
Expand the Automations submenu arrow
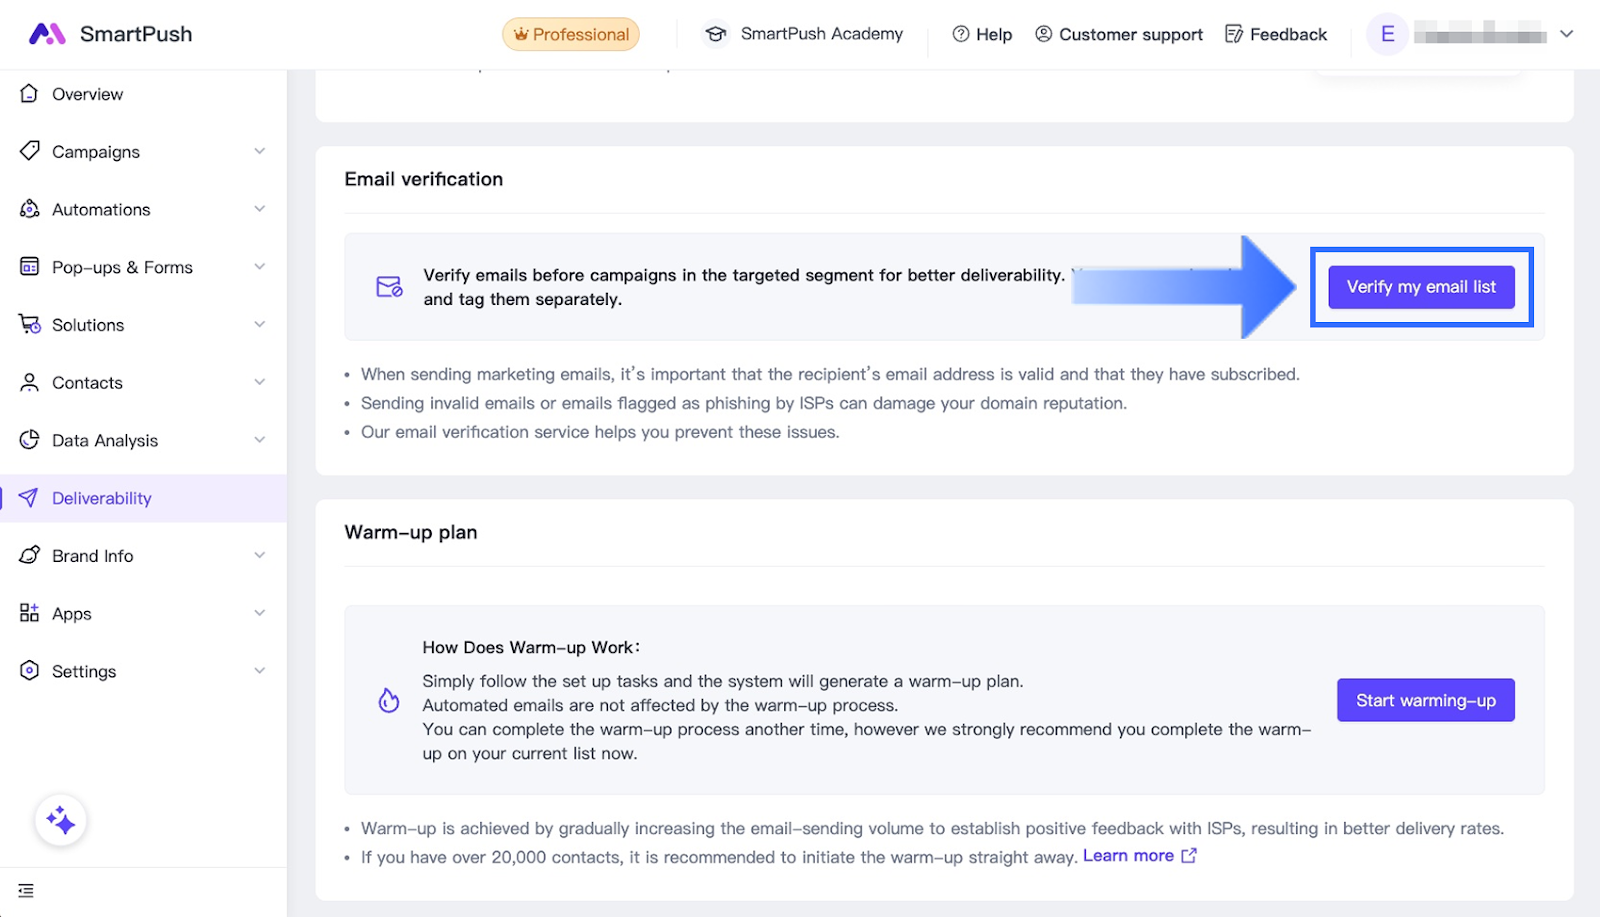(x=260, y=209)
